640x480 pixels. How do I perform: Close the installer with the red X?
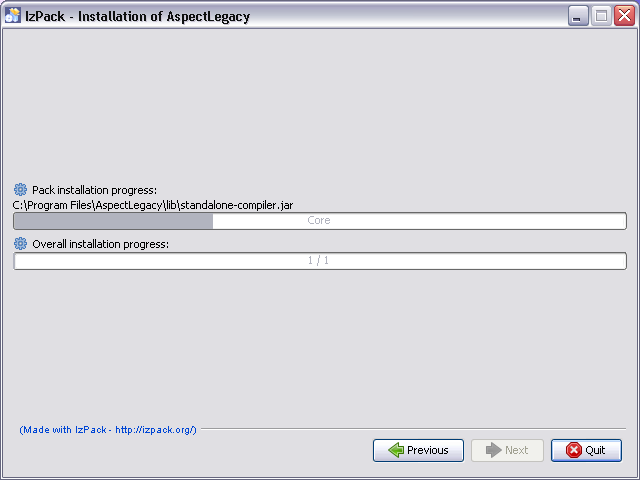[x=624, y=16]
